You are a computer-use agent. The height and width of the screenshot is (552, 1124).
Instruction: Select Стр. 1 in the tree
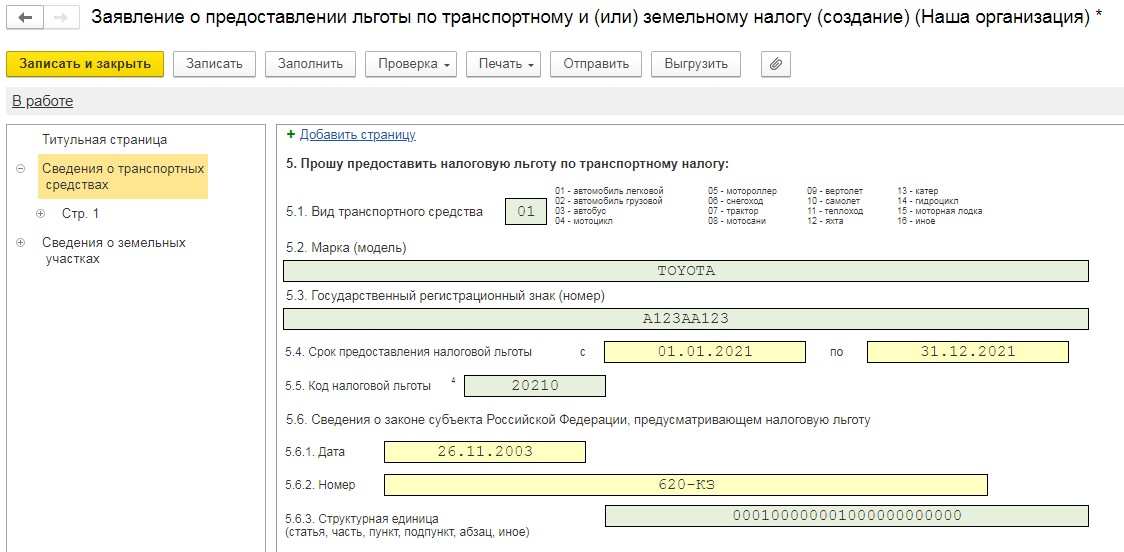(80, 214)
